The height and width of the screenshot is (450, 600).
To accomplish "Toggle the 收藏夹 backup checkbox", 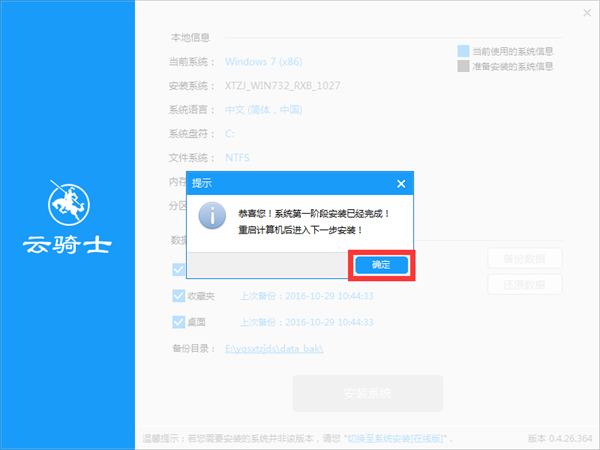I will [178, 296].
